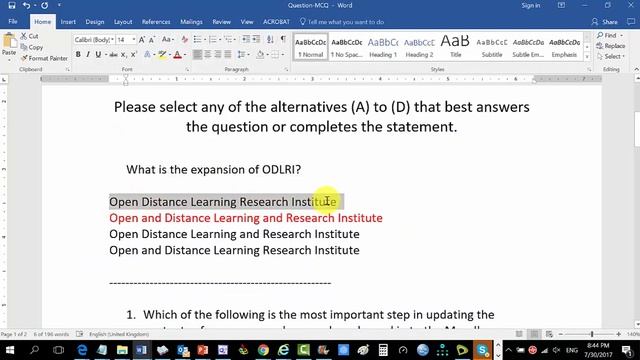
Task: Open the Windows Start menu
Action: pyautogui.click(x=10, y=350)
